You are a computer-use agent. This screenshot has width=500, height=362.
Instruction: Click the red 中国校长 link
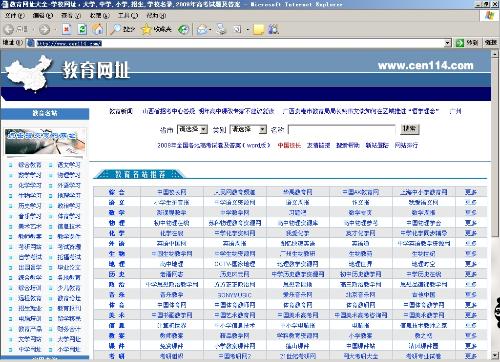click(289, 145)
